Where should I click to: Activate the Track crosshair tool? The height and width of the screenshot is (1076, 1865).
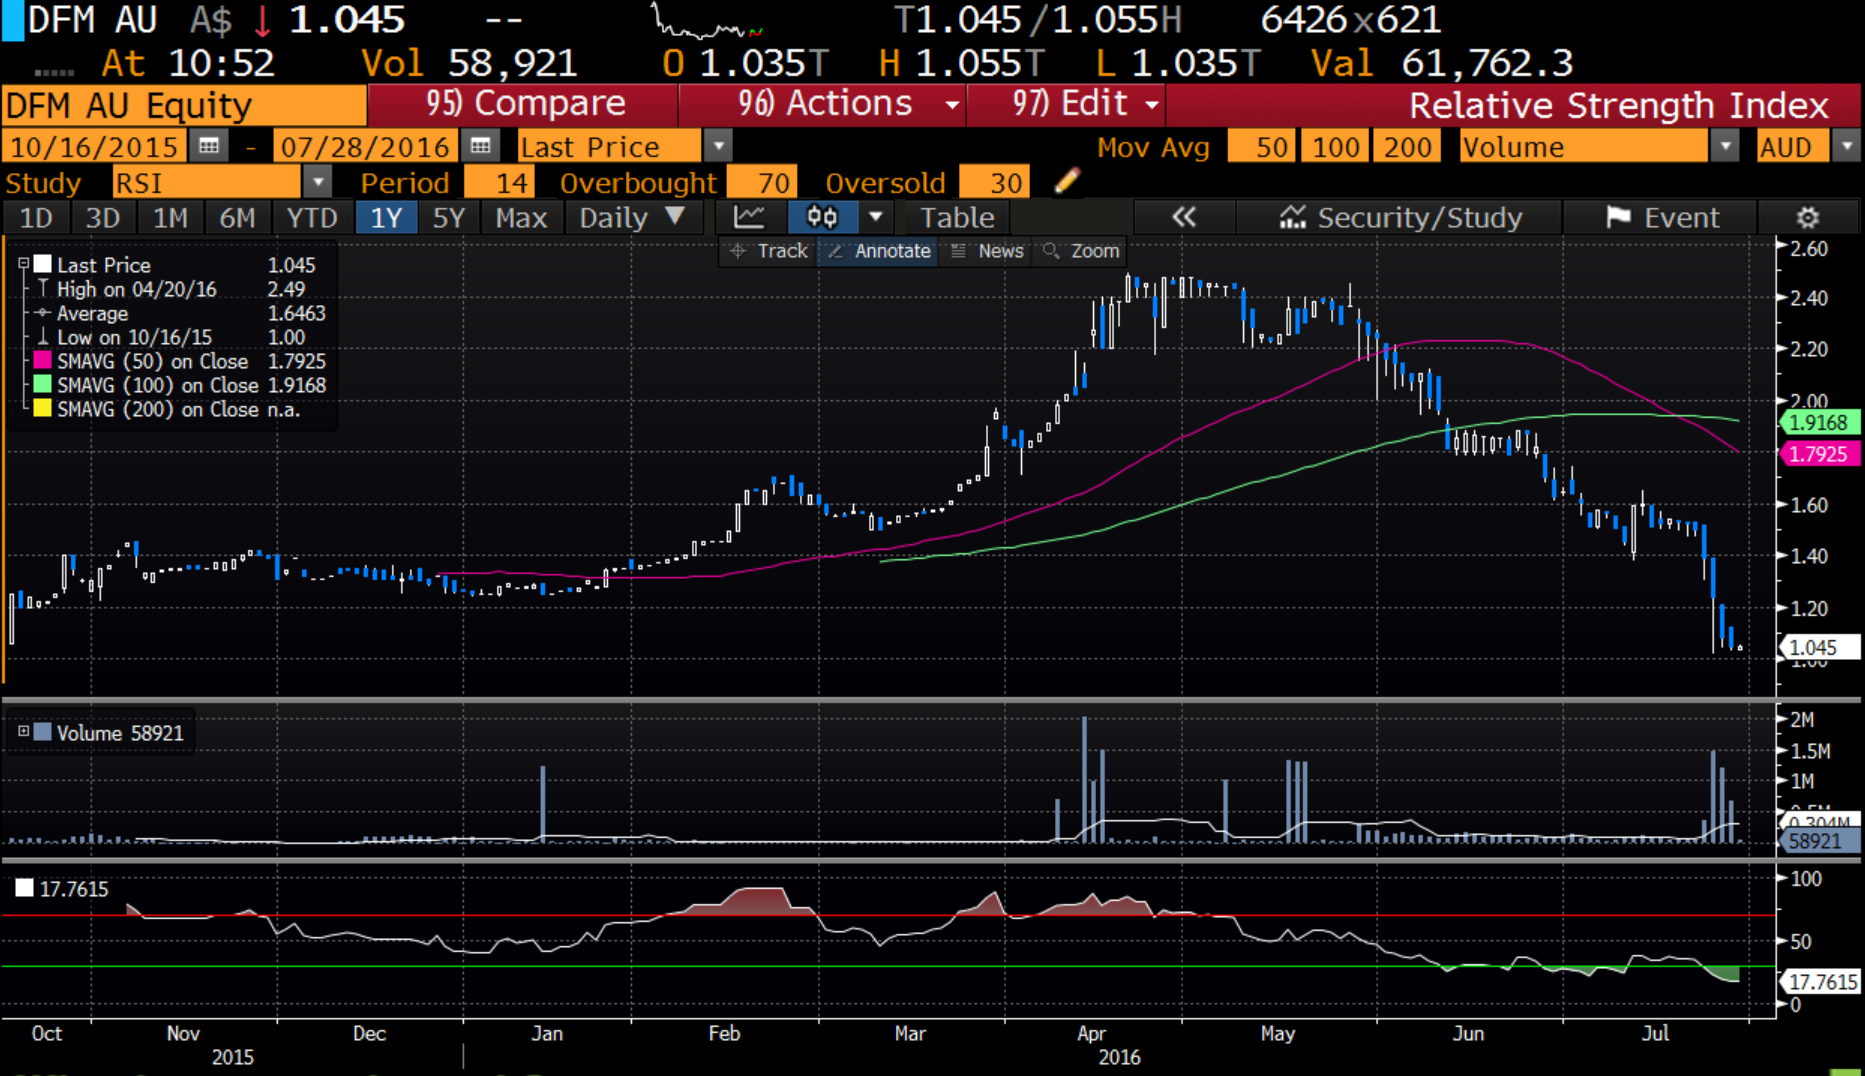point(768,251)
